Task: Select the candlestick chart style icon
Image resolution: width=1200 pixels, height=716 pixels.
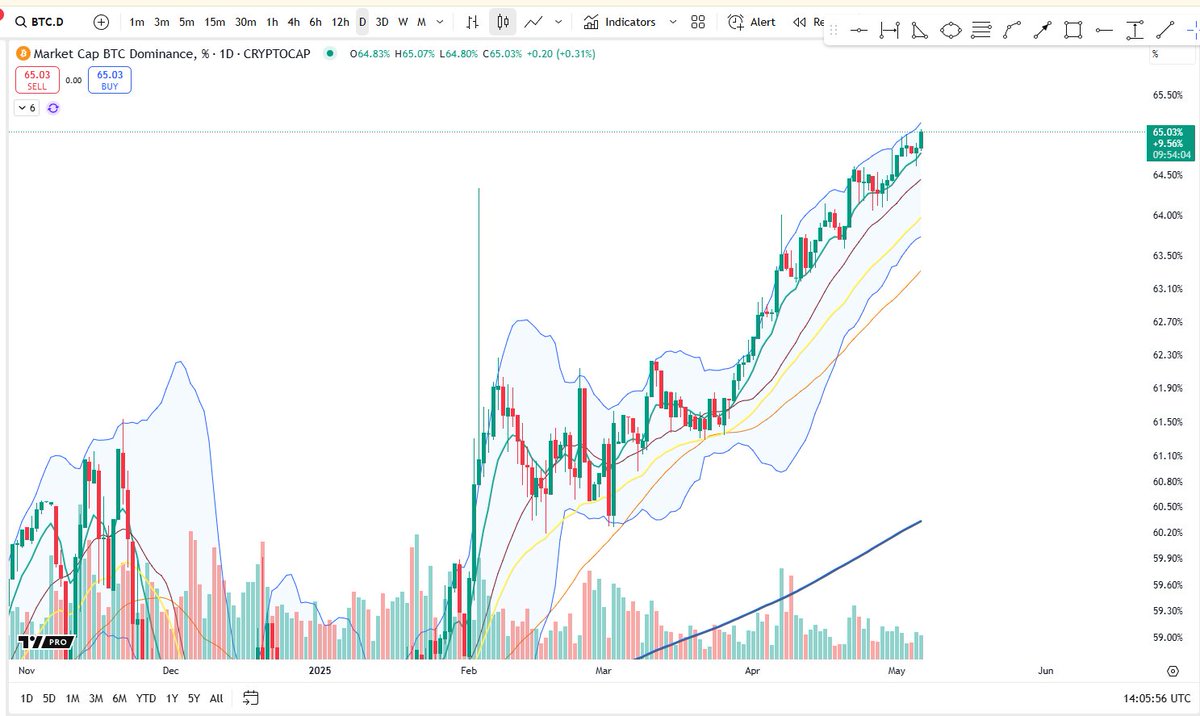Action: pyautogui.click(x=503, y=21)
